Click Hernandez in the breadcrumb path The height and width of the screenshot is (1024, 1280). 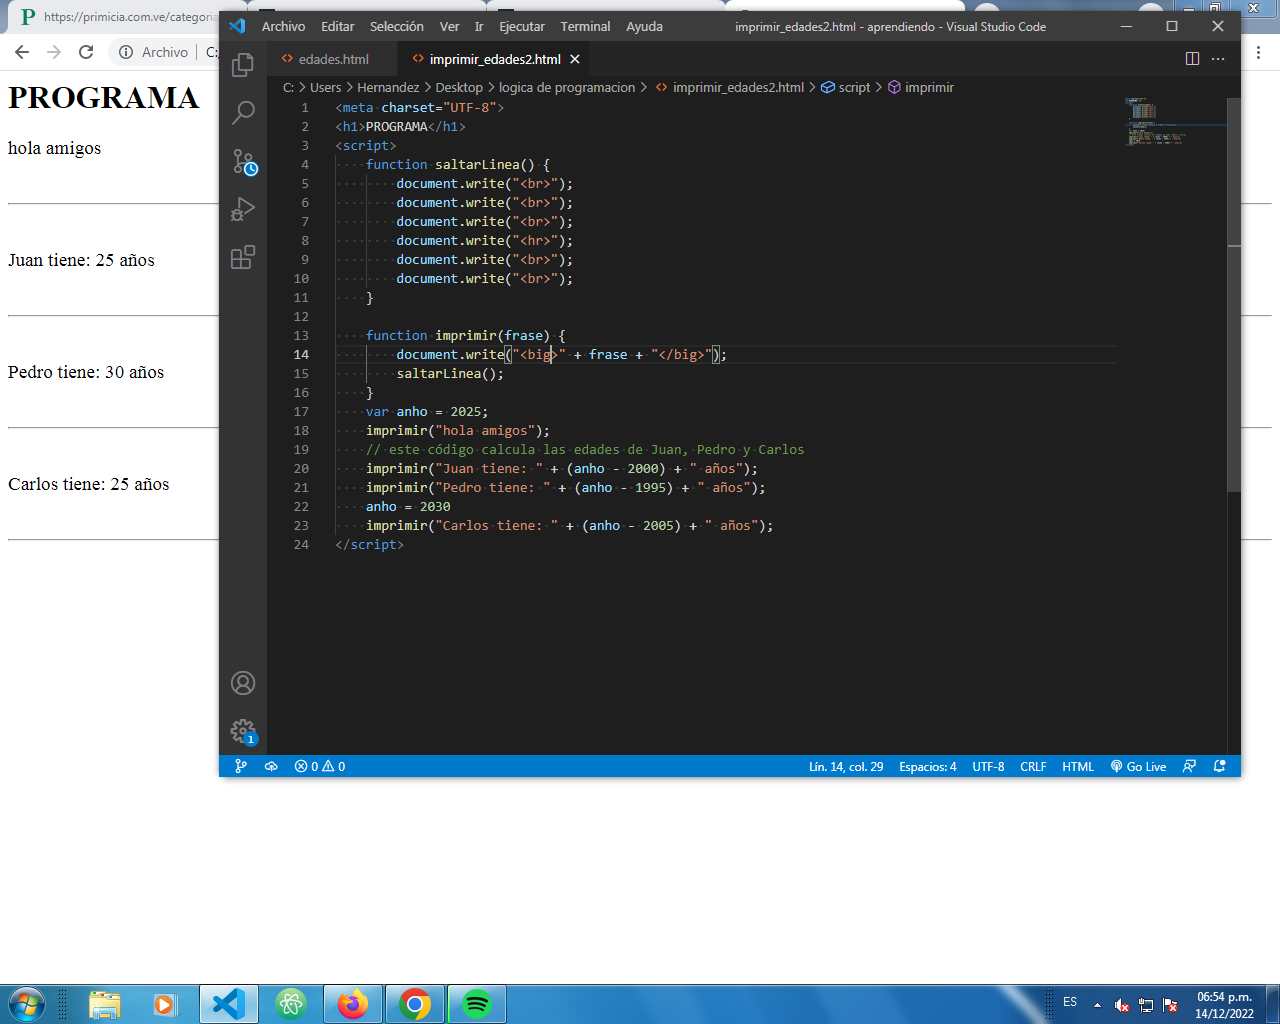pos(388,87)
